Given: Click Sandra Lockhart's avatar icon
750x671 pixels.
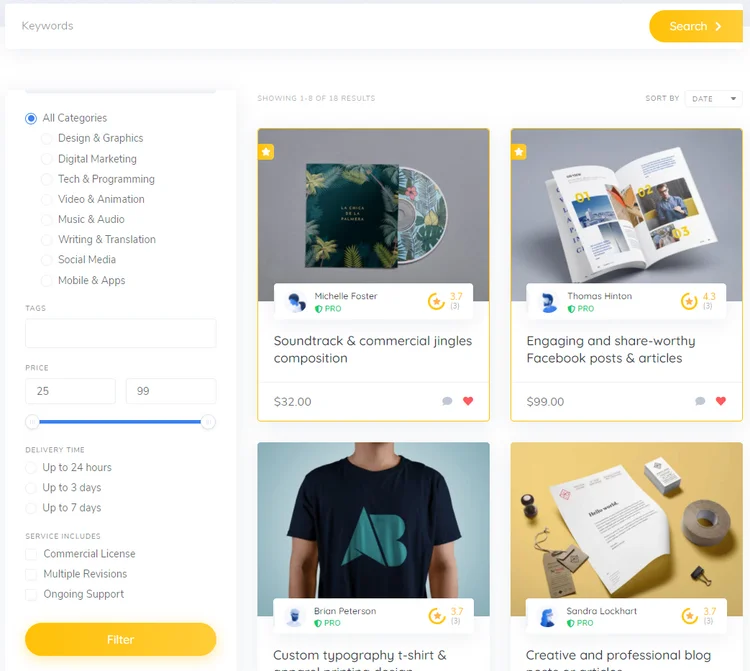Looking at the screenshot, I should click(x=547, y=617).
